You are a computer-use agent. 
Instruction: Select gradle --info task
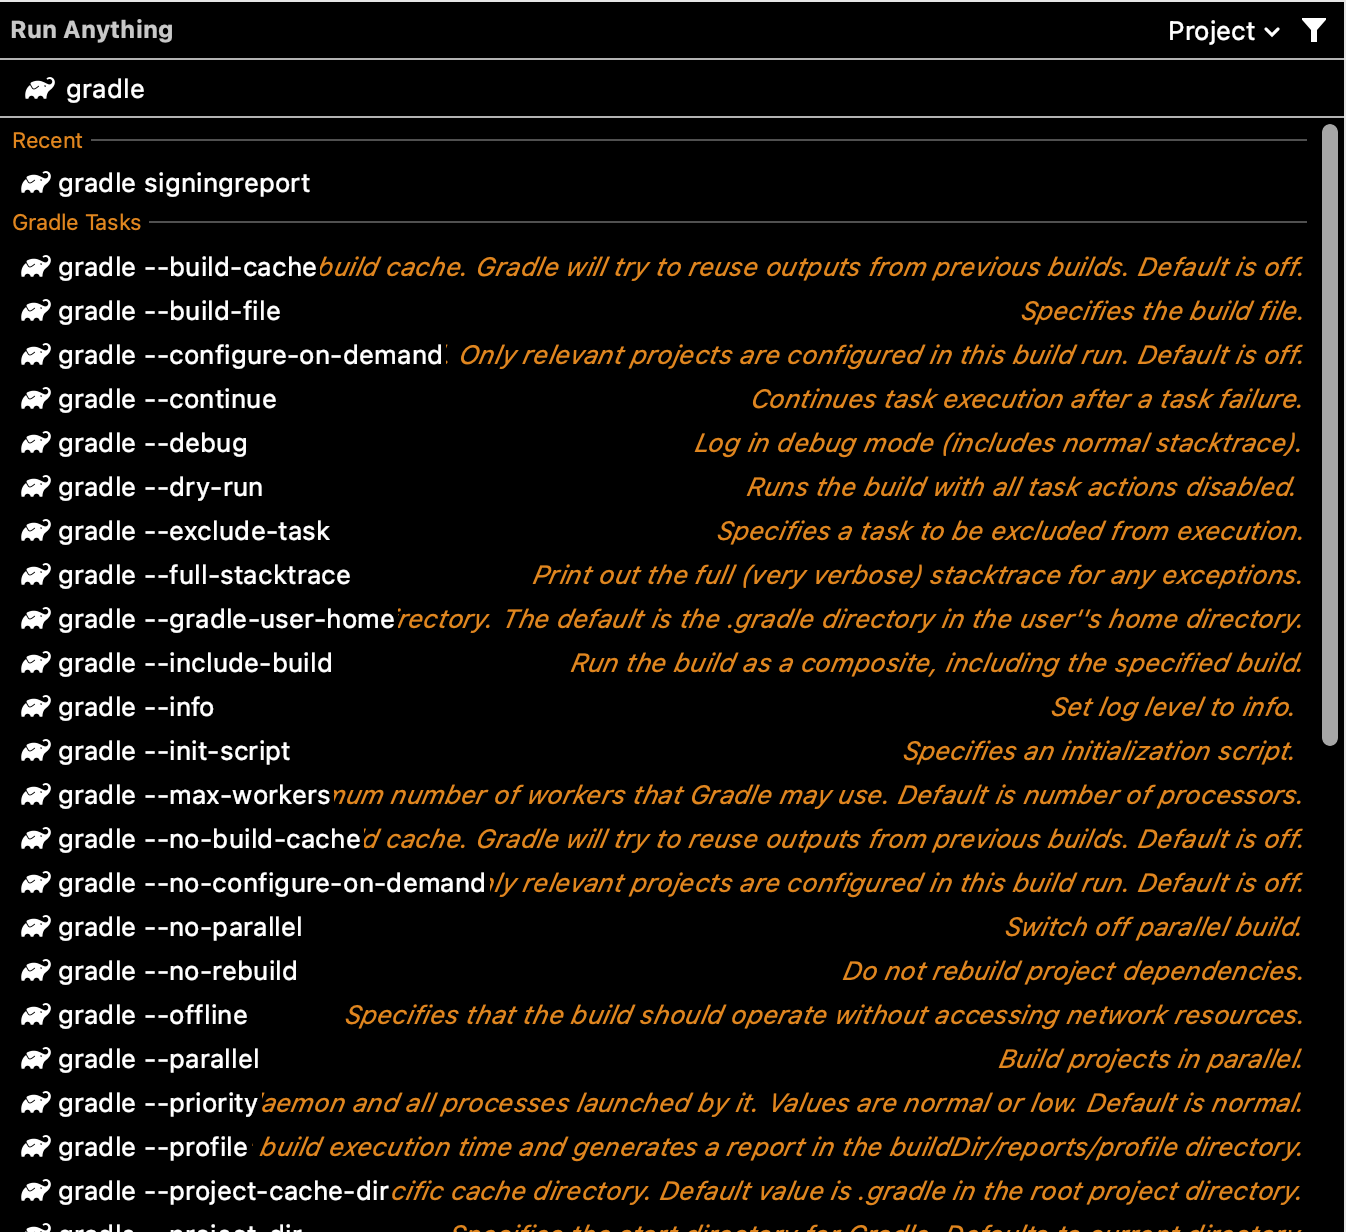point(660,707)
